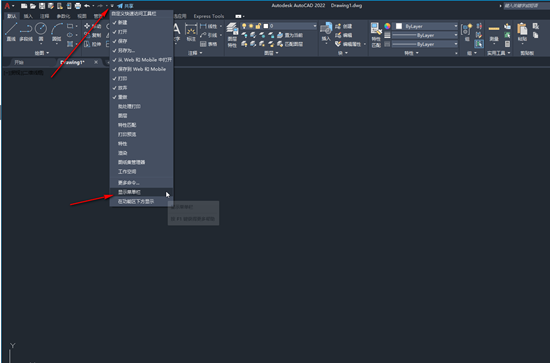Select the Dimension (标注) tool
This screenshot has height=363, width=550.
(191, 32)
